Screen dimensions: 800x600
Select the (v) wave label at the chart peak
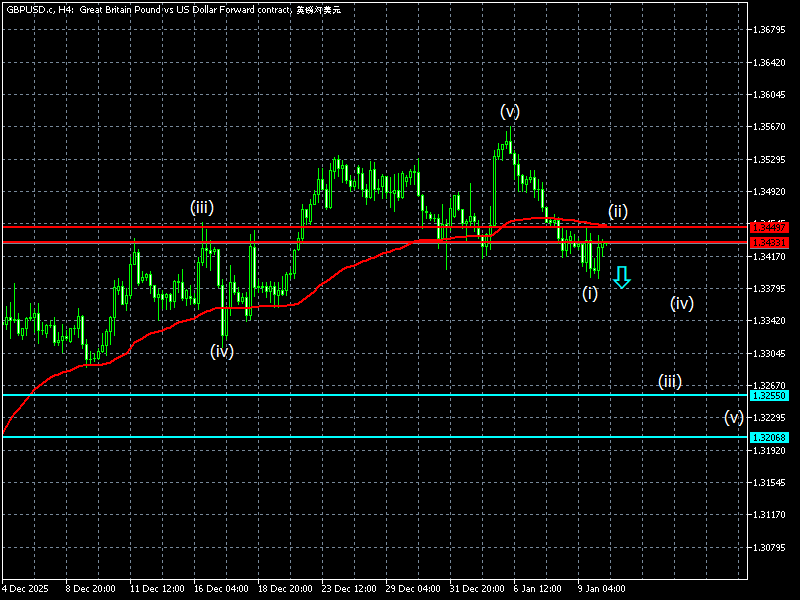pos(510,112)
